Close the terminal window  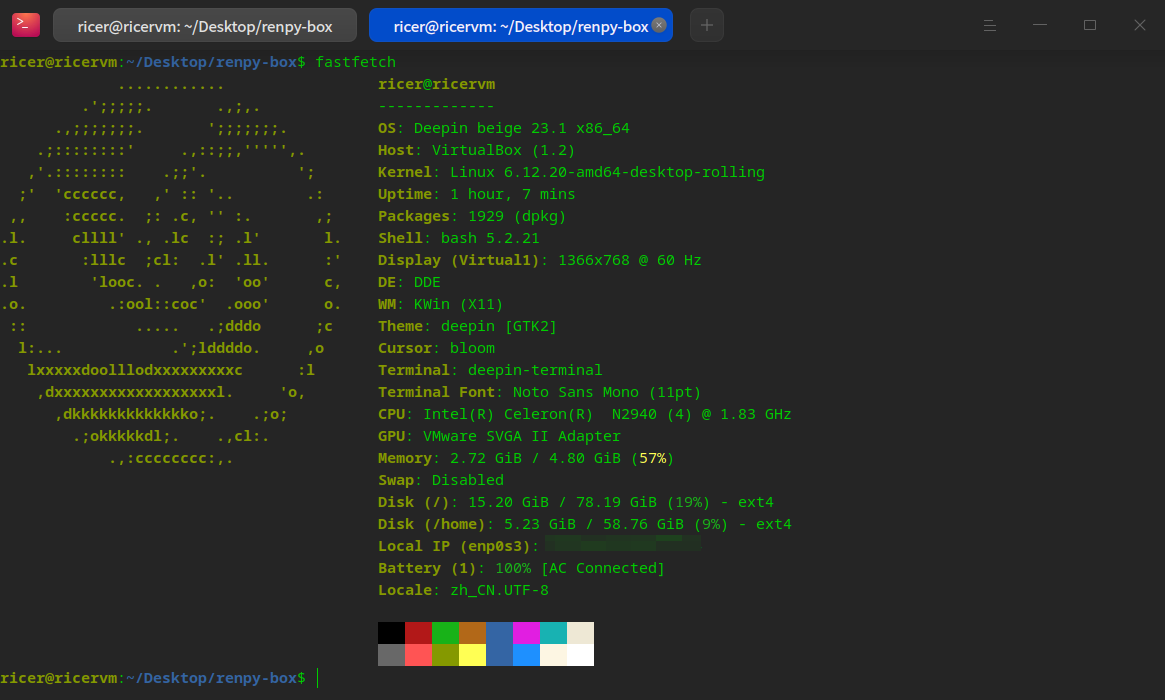tap(1140, 25)
